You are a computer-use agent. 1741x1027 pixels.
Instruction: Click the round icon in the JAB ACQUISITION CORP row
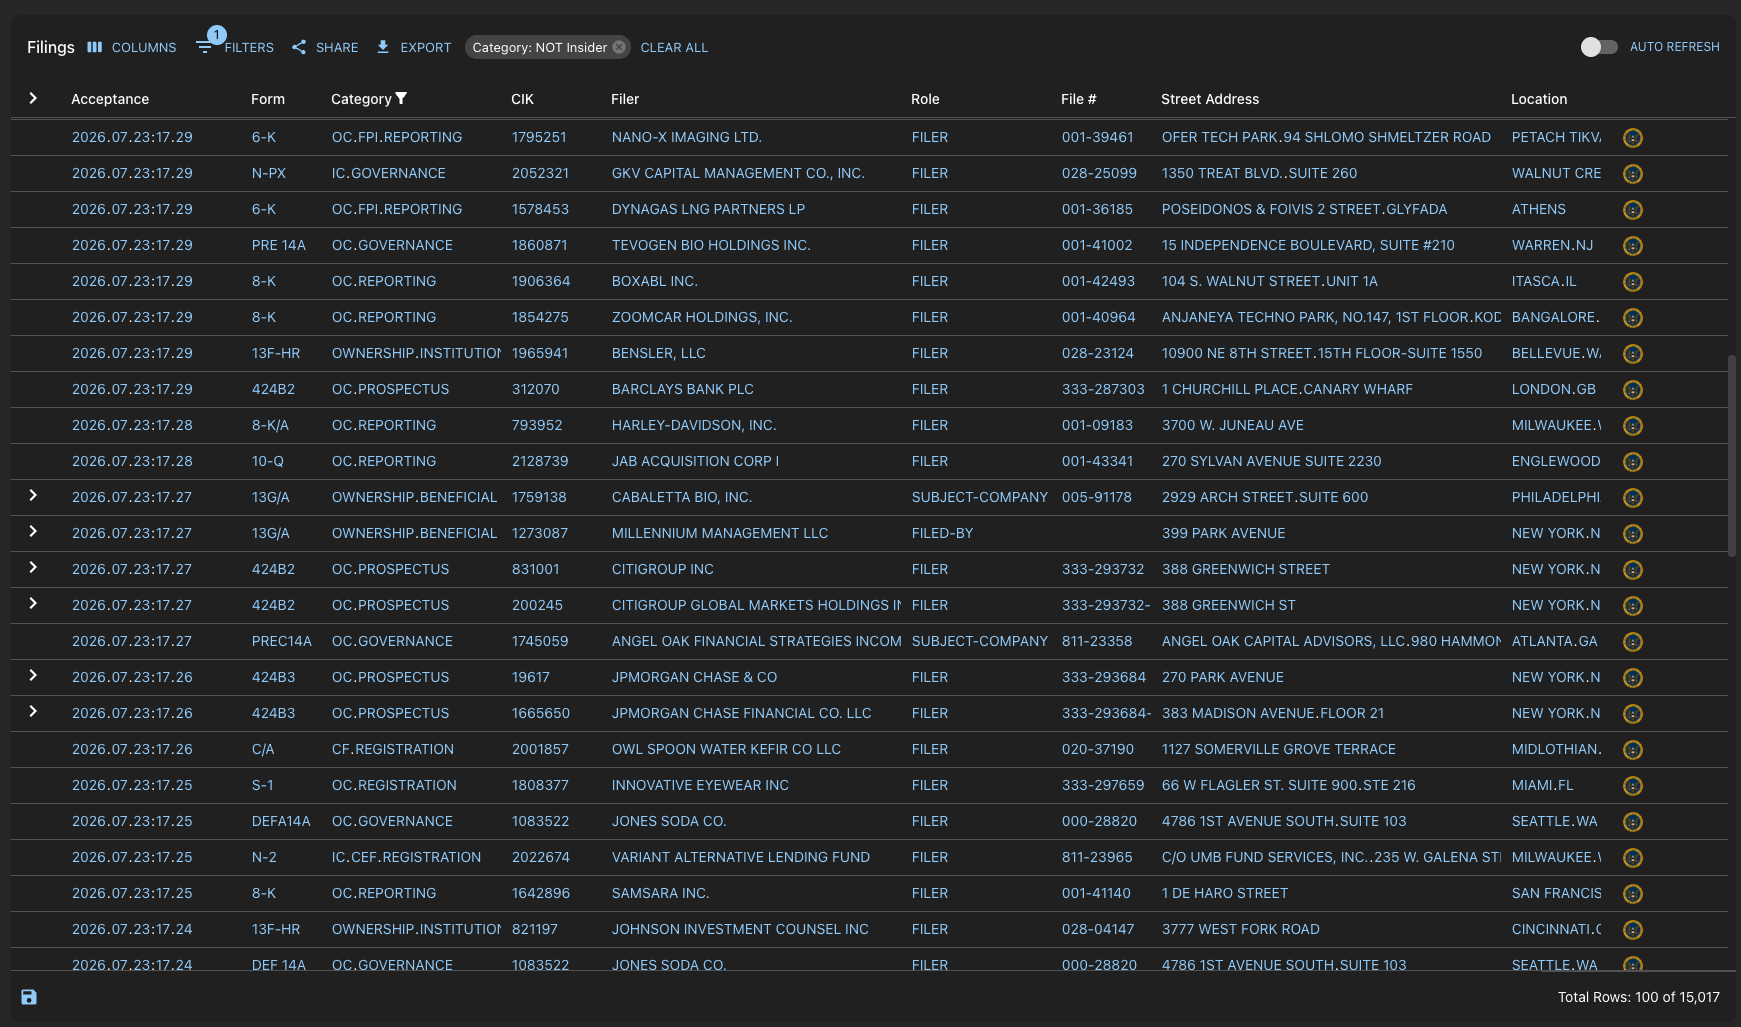click(1633, 462)
